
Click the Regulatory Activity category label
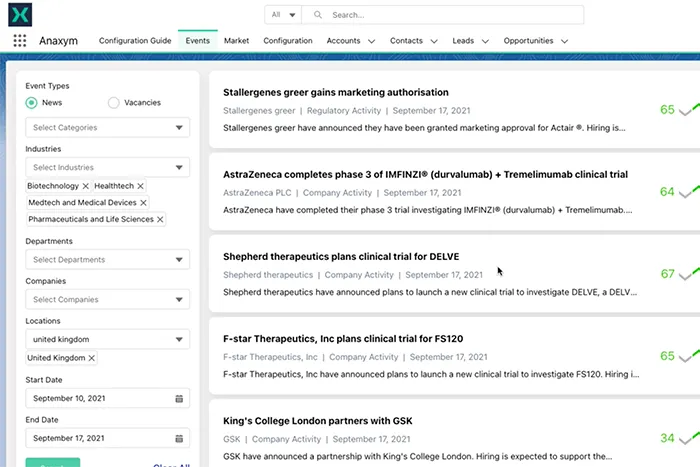coord(344,111)
